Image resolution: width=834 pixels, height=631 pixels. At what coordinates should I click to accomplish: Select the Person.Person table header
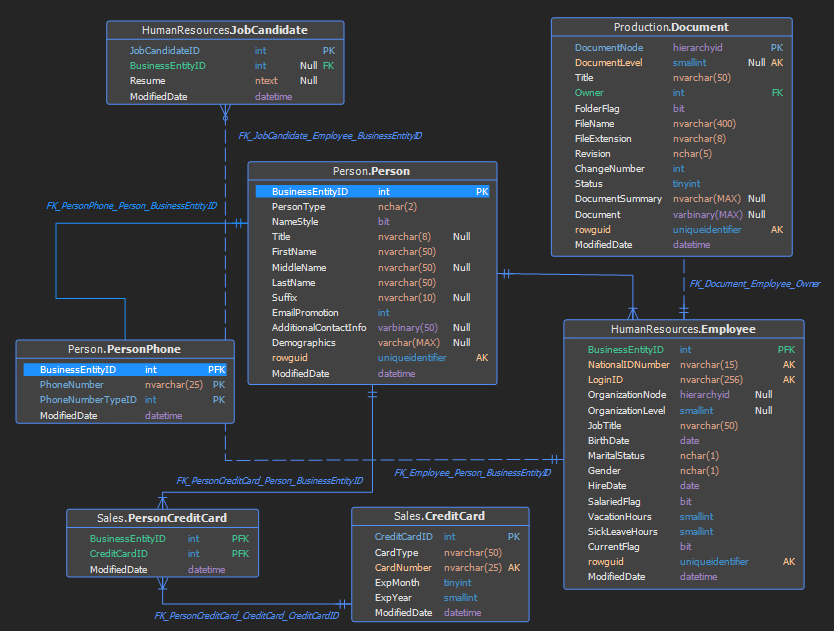point(372,171)
